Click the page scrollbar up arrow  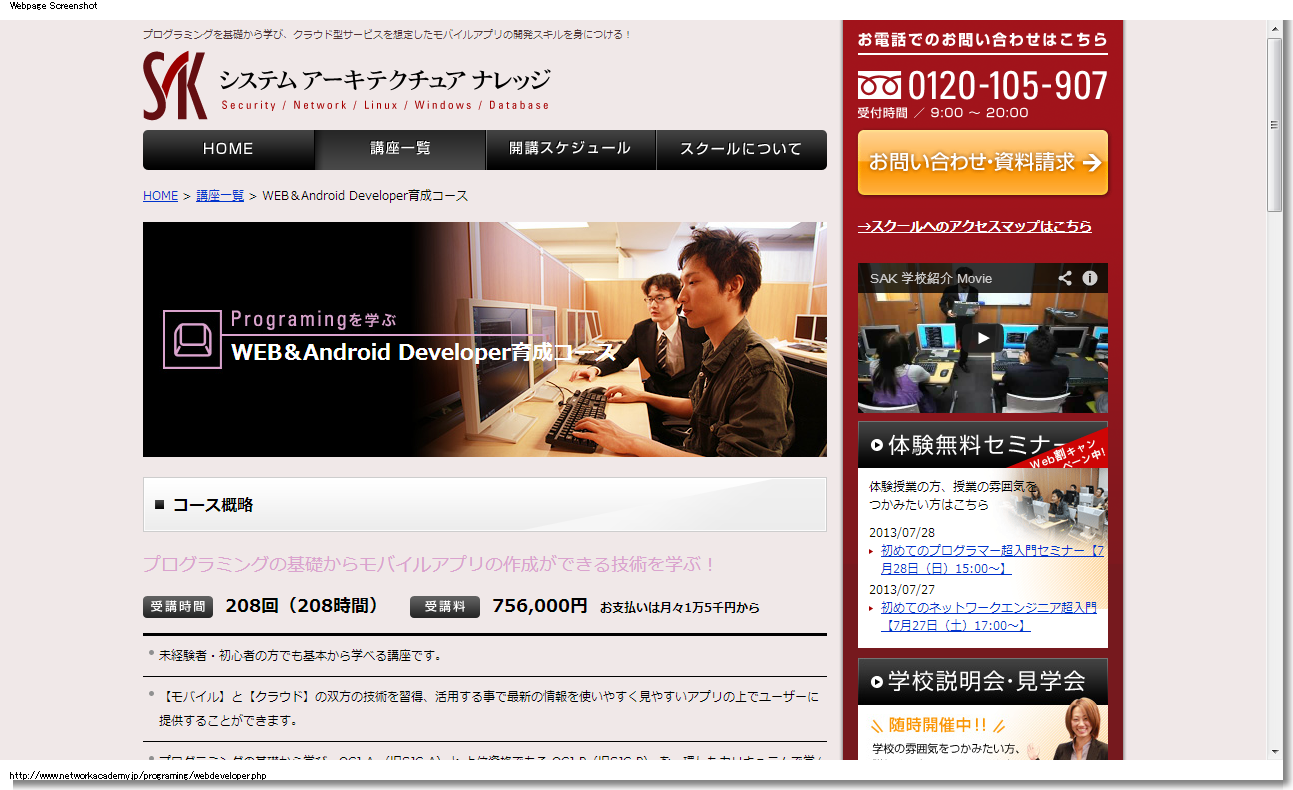click(x=1274, y=29)
